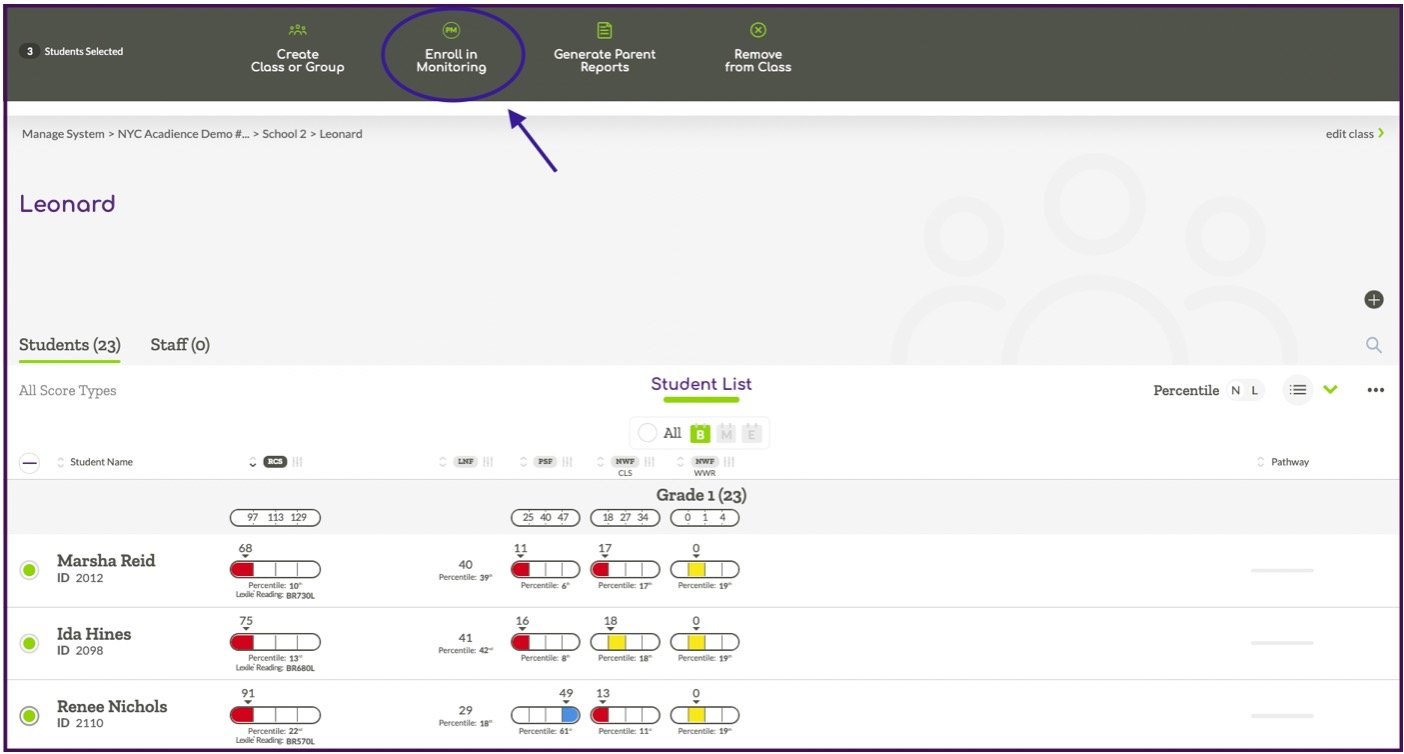Select the All assessments radio button
The height and width of the screenshot is (754, 1404).
click(x=648, y=432)
